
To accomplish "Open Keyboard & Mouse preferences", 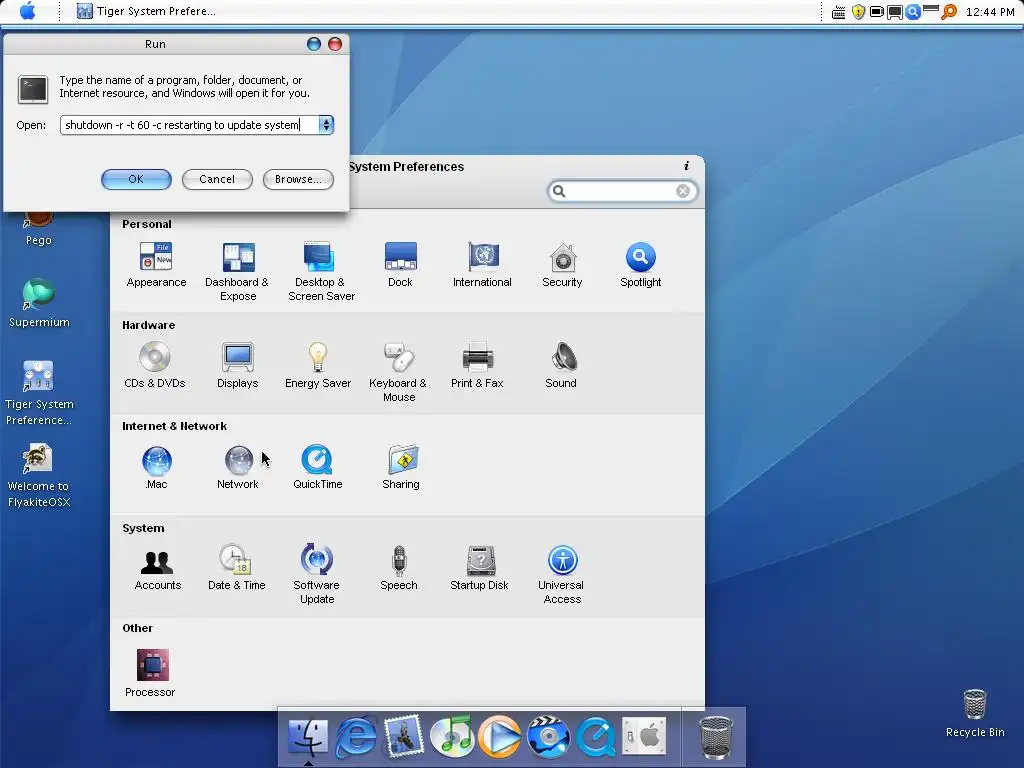I will (398, 372).
